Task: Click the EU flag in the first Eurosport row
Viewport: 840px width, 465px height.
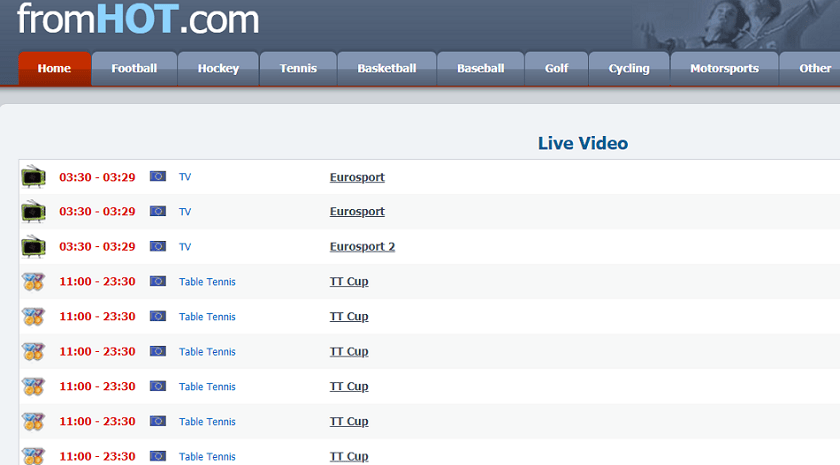Action: click(x=157, y=177)
